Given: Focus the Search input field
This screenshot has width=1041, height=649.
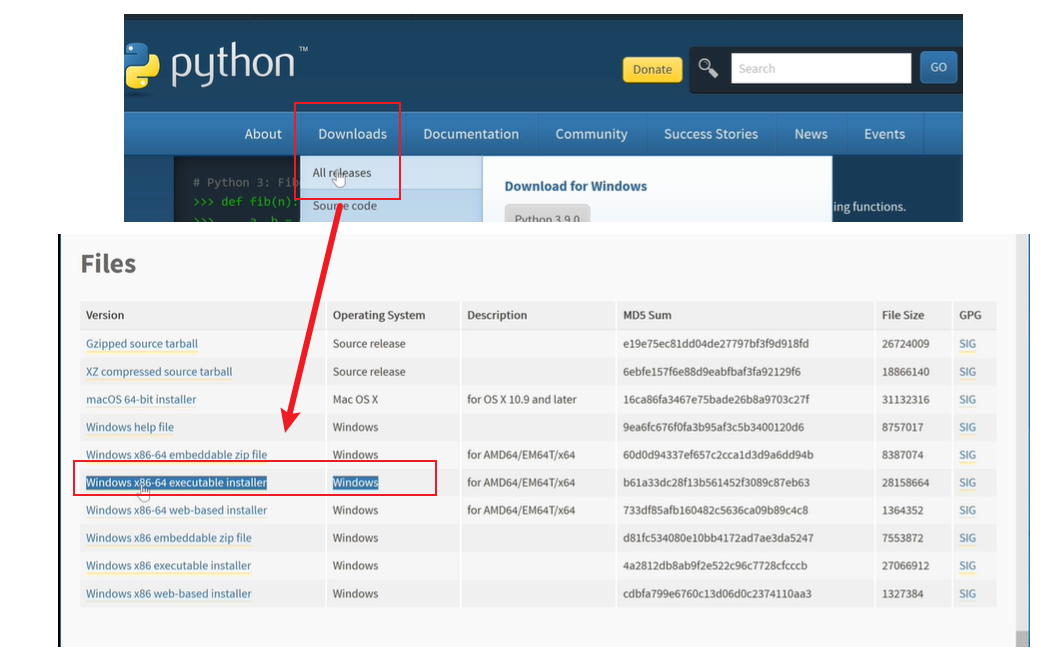Looking at the screenshot, I should (821, 68).
